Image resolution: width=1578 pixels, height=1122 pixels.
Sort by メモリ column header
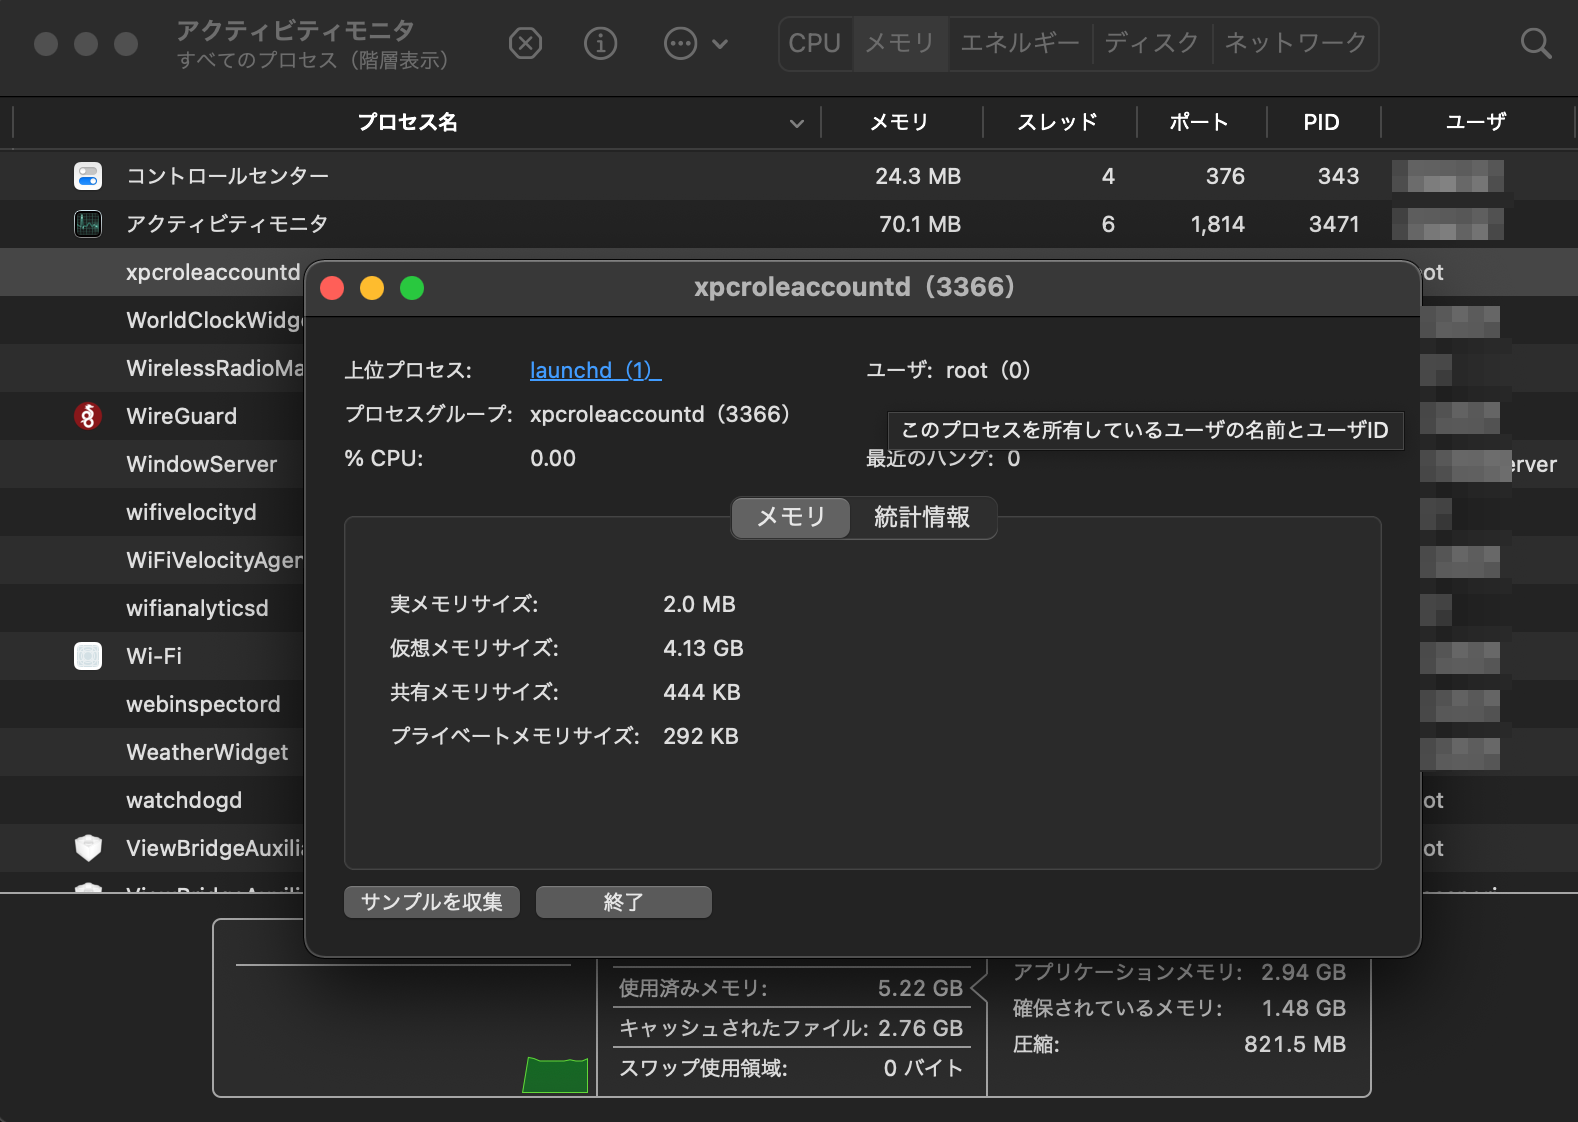click(900, 122)
